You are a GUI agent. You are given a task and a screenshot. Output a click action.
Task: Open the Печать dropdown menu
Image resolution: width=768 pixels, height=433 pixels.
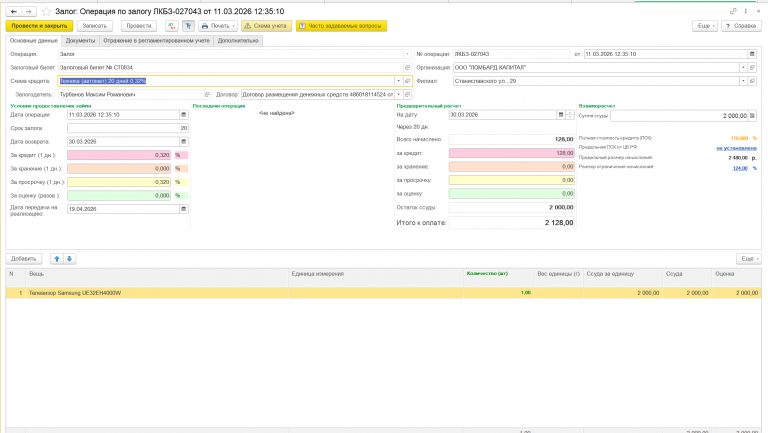click(218, 26)
